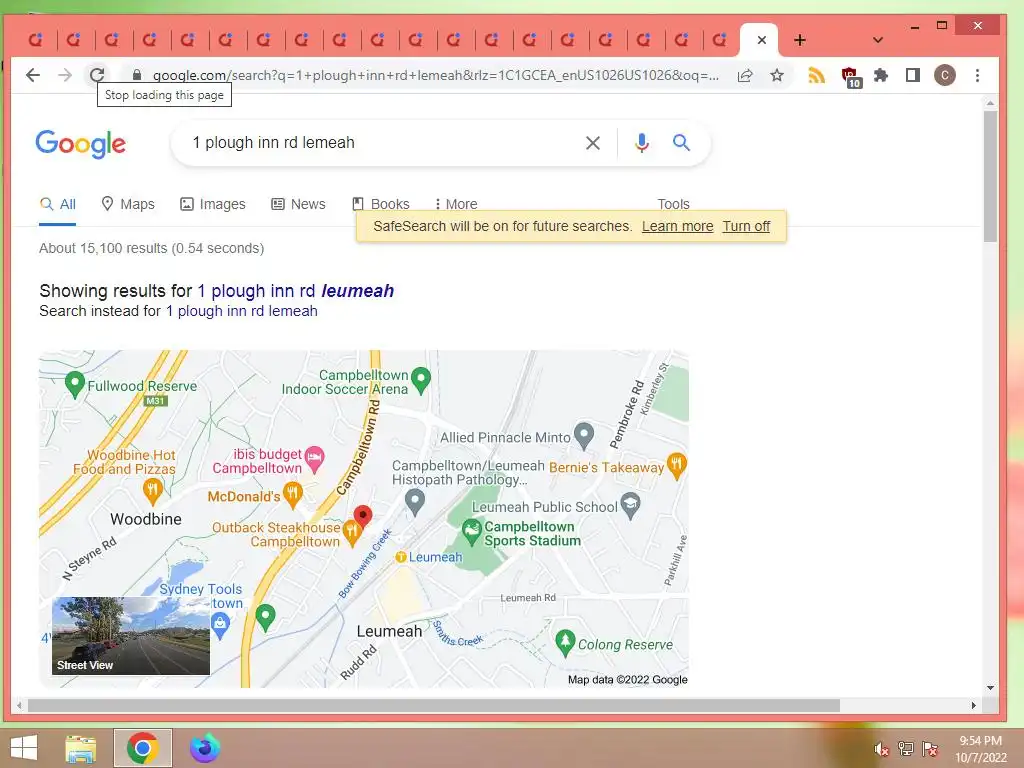
Task: Click the red location pin on map
Action: click(362, 516)
